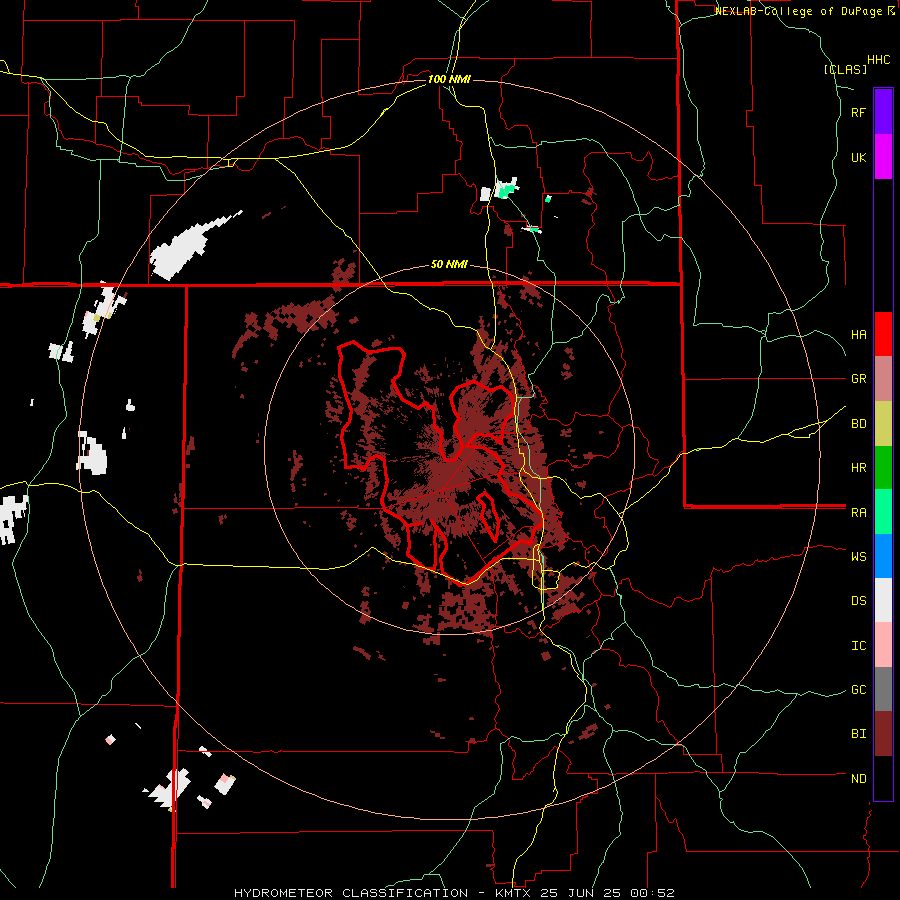
Task: Click the 'RA' legend label
Action: (858, 513)
